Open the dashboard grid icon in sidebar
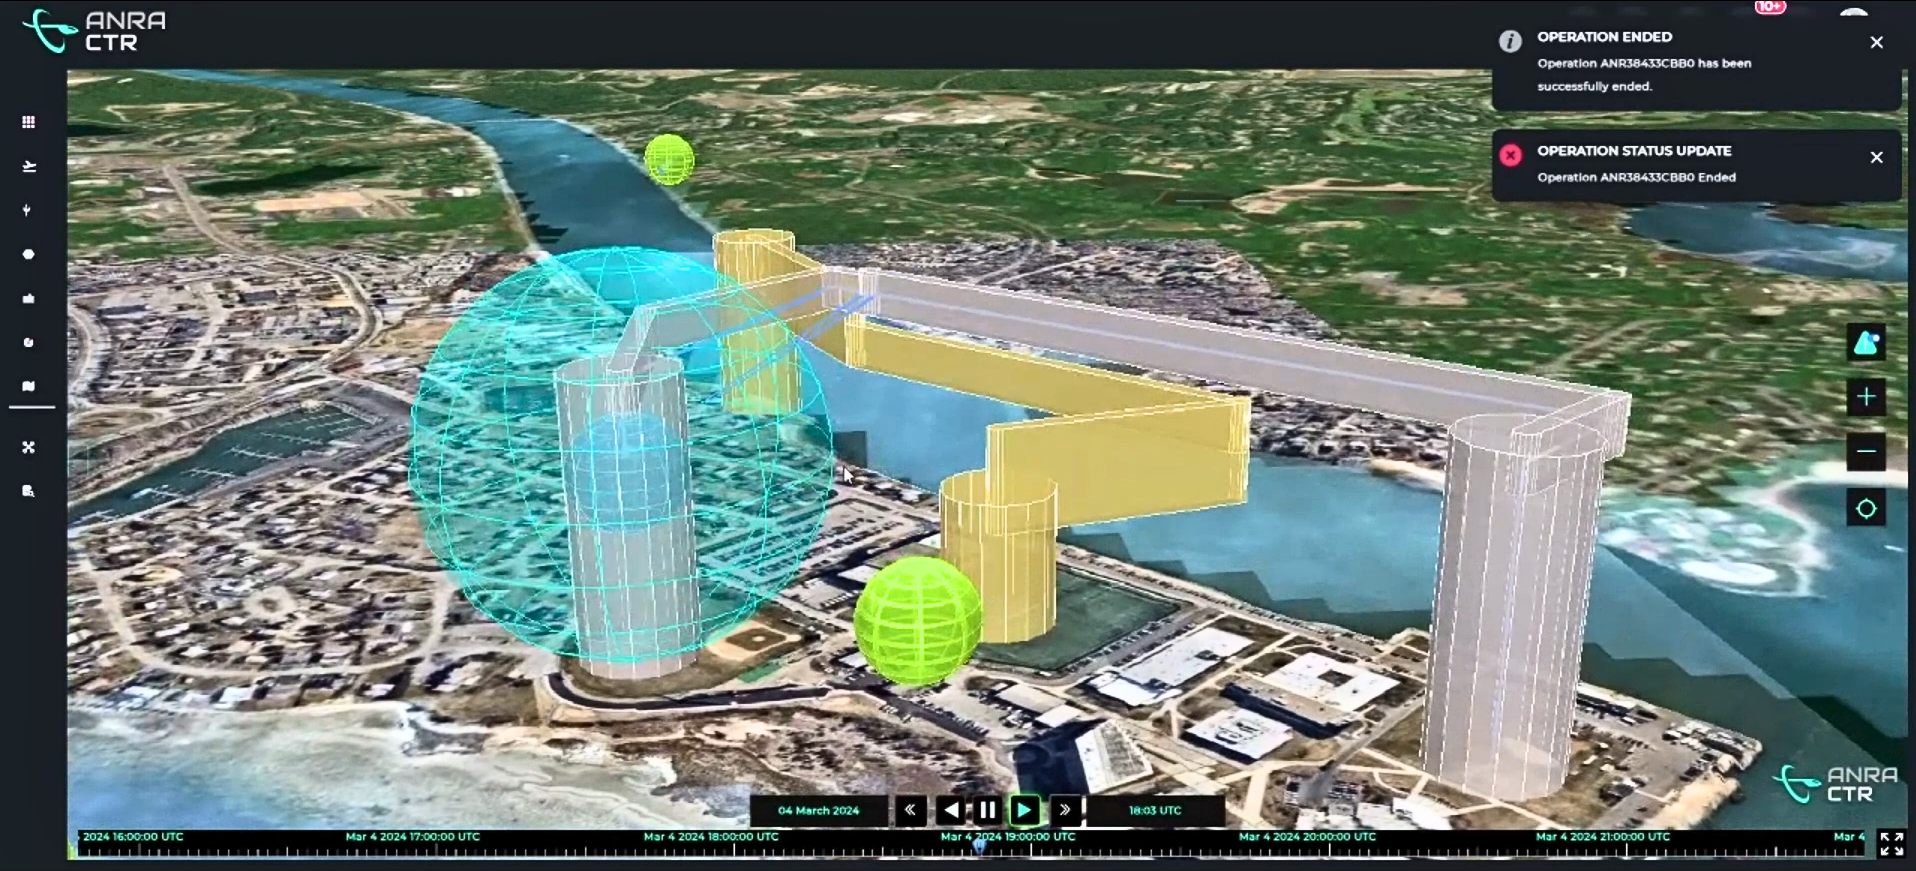Screen dimensions: 1916x871 (28, 122)
